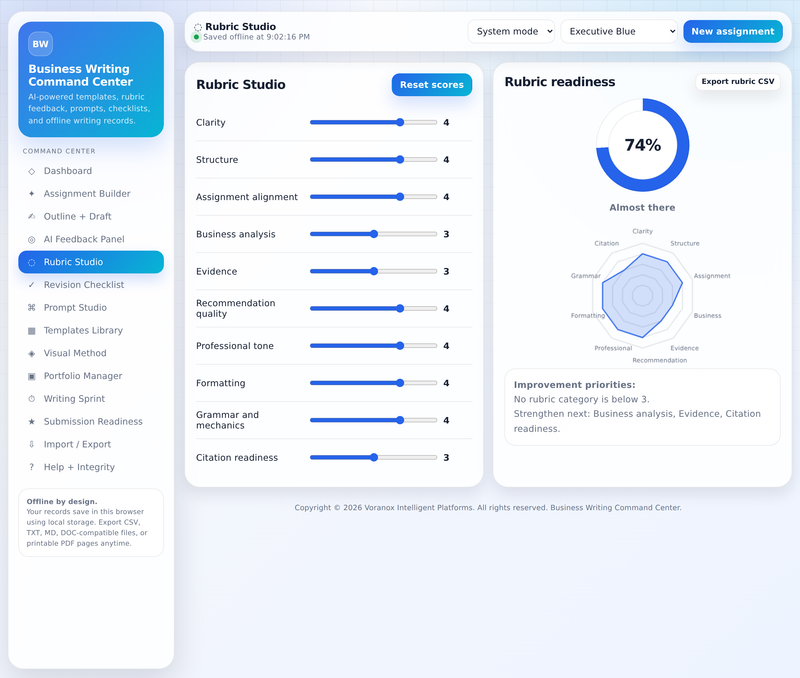Image resolution: width=800 pixels, height=678 pixels.
Task: Click the Reset scores button
Action: [432, 85]
